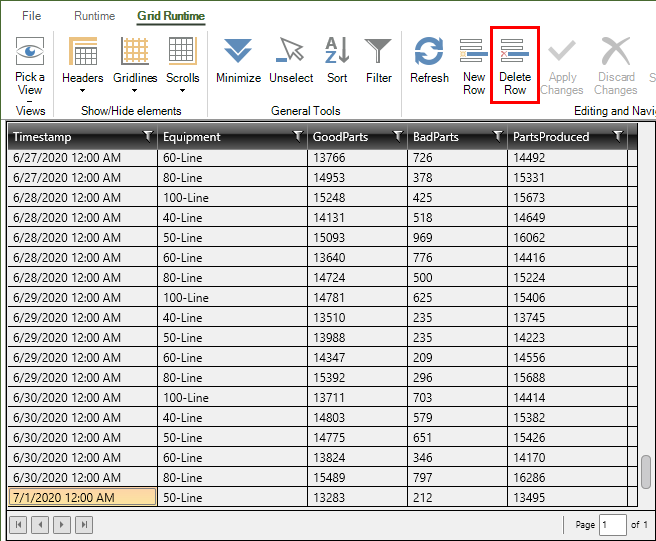Expand the Scrolls dropdown
The height and width of the screenshot is (541, 656).
182,90
